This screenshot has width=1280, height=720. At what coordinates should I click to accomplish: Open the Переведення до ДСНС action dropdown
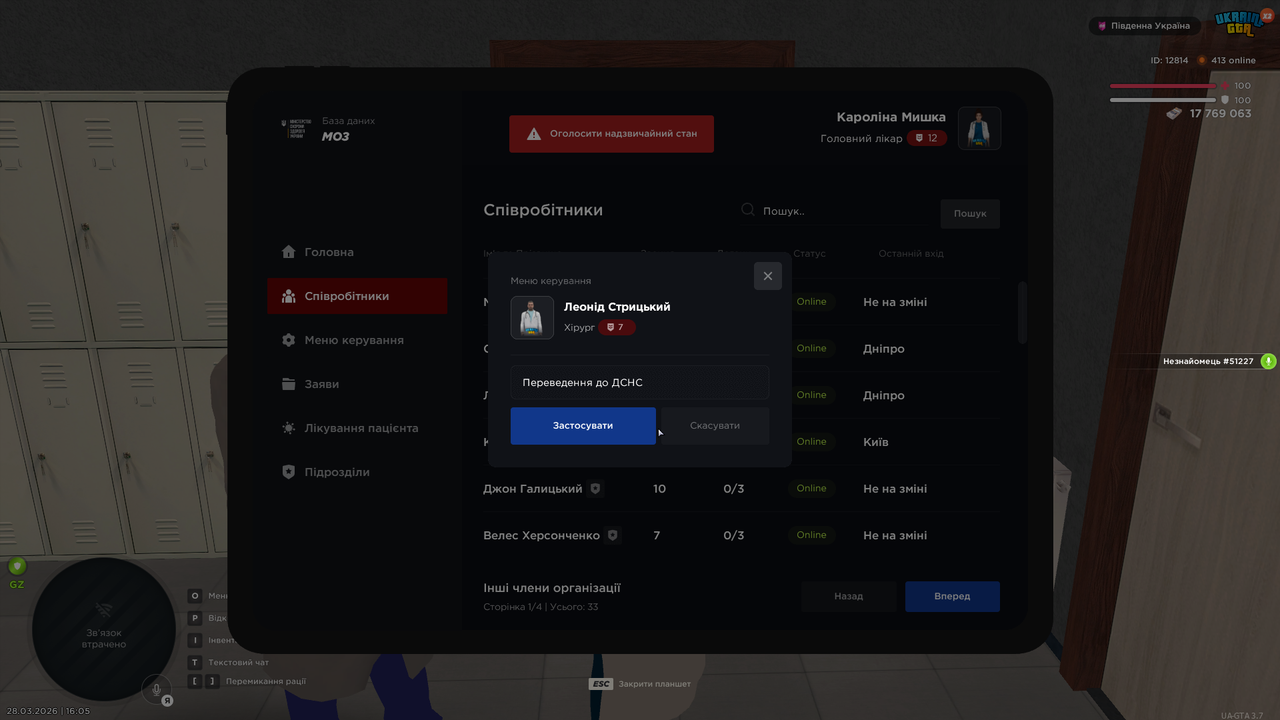(640, 382)
